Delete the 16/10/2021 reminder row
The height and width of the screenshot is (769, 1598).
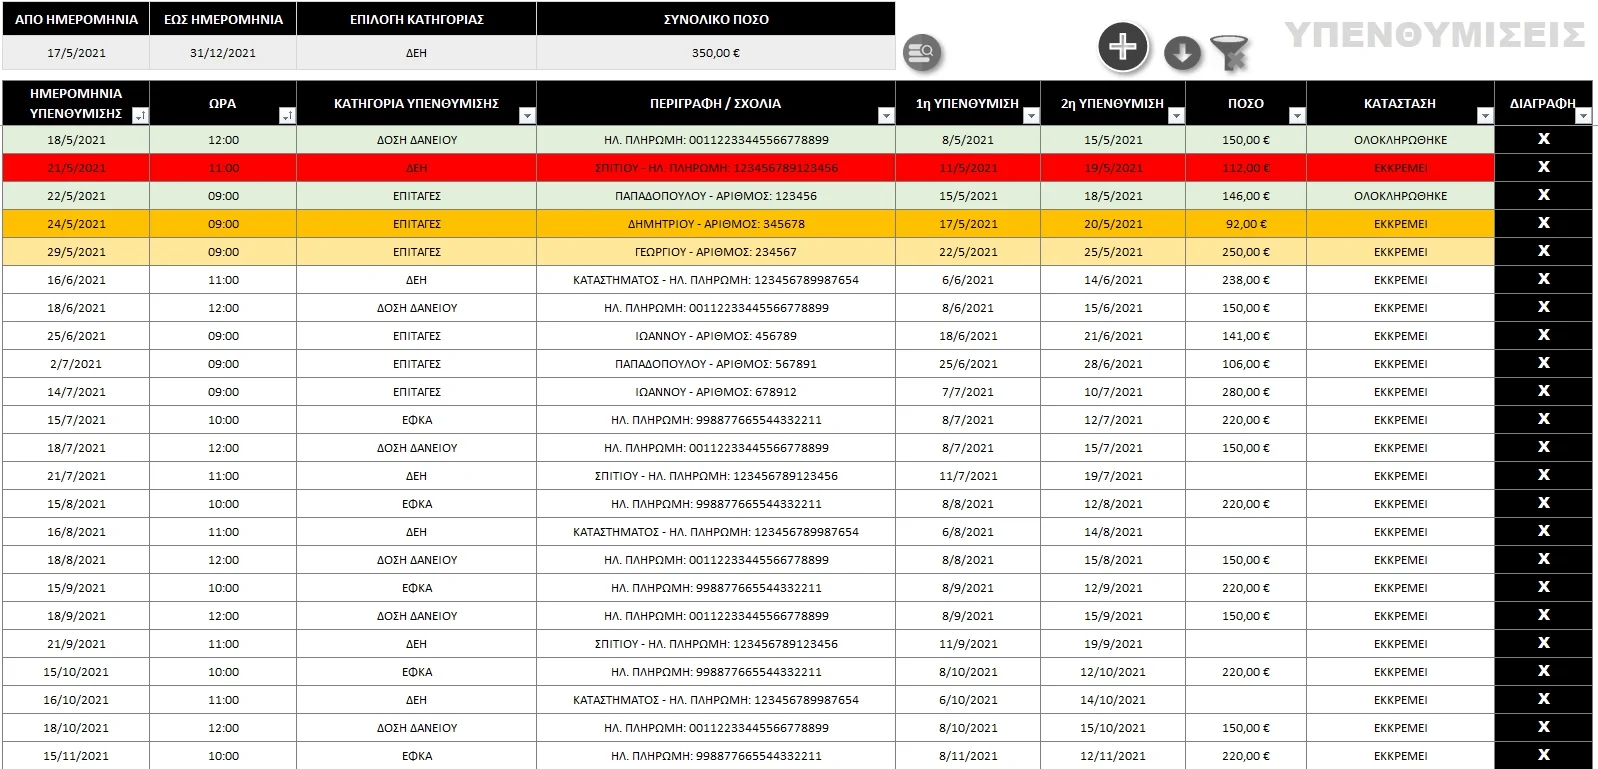pos(1543,699)
